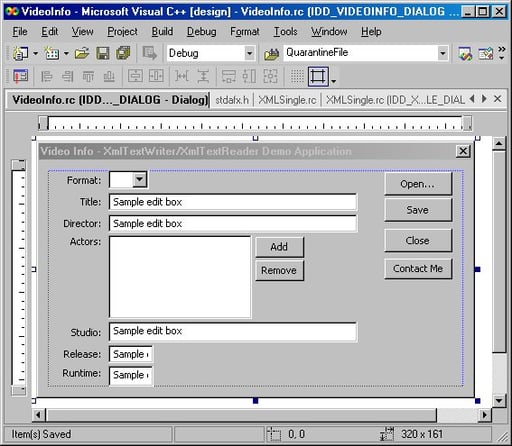Switch to the XMLSingle.rc tab
Screen dimensions: 512x446
287,100
